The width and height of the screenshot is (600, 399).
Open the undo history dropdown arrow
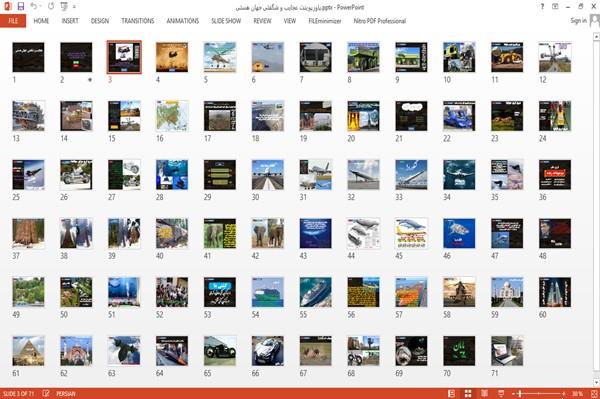[41, 7]
